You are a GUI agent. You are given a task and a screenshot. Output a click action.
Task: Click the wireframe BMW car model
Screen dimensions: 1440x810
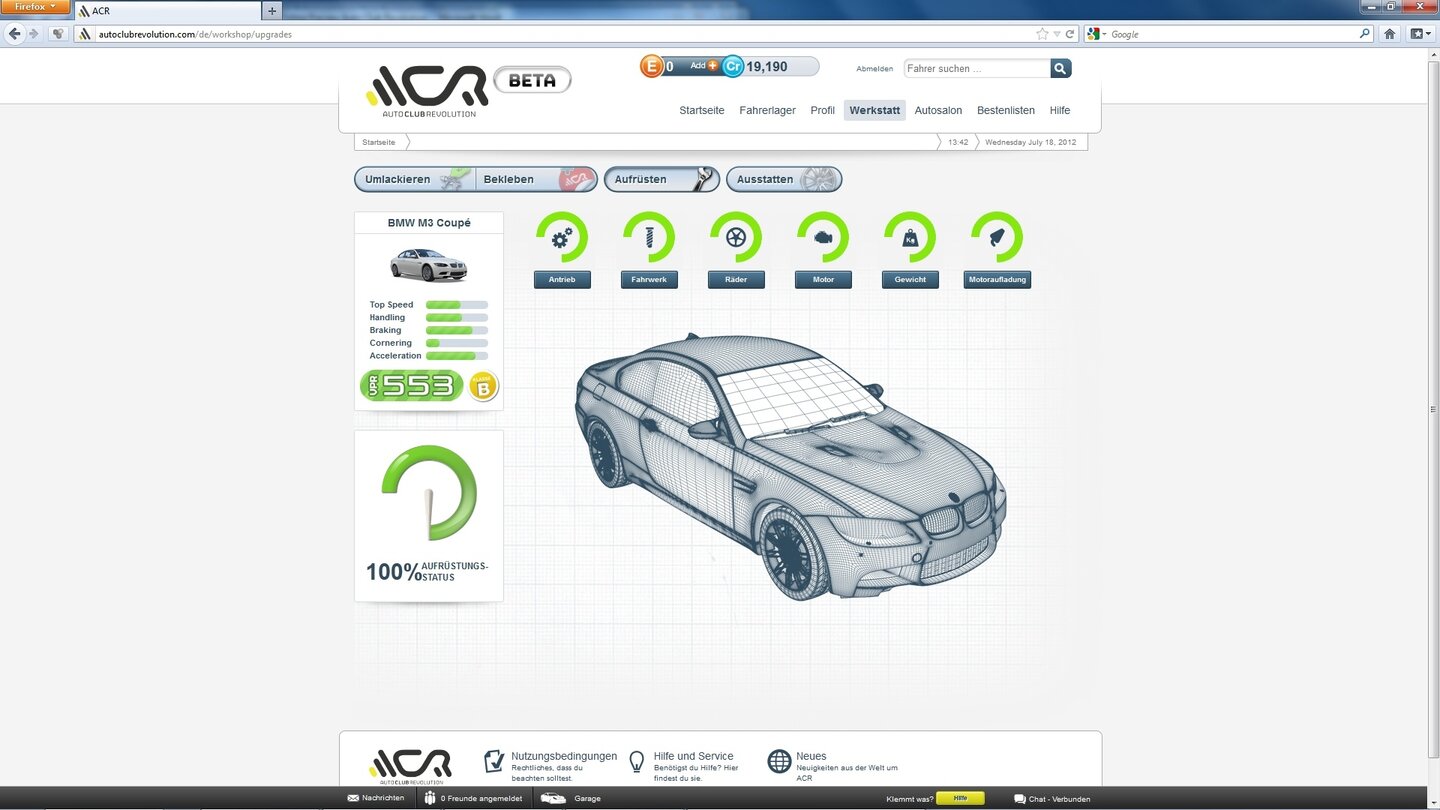coord(790,466)
